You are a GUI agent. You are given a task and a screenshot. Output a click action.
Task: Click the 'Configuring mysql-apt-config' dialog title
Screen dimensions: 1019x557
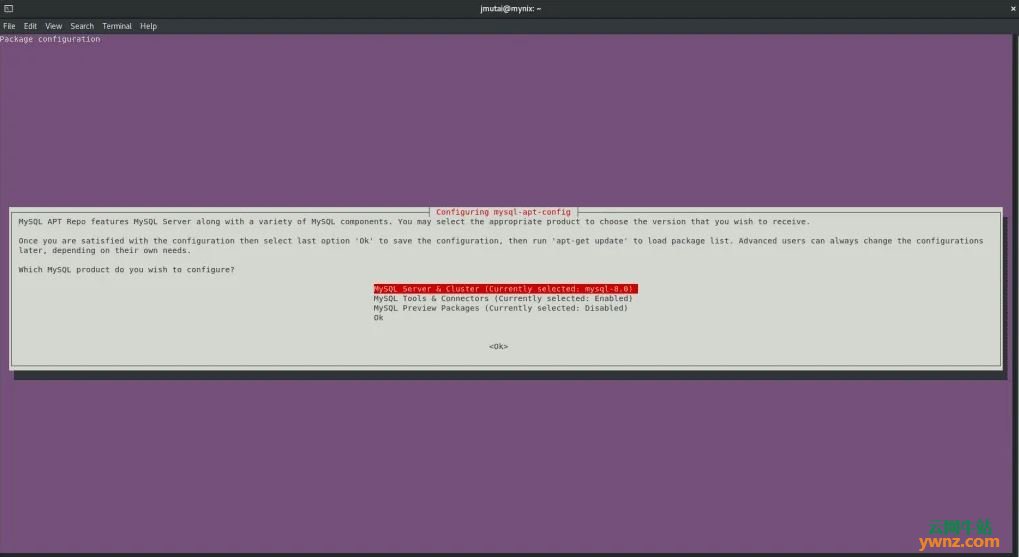point(503,212)
